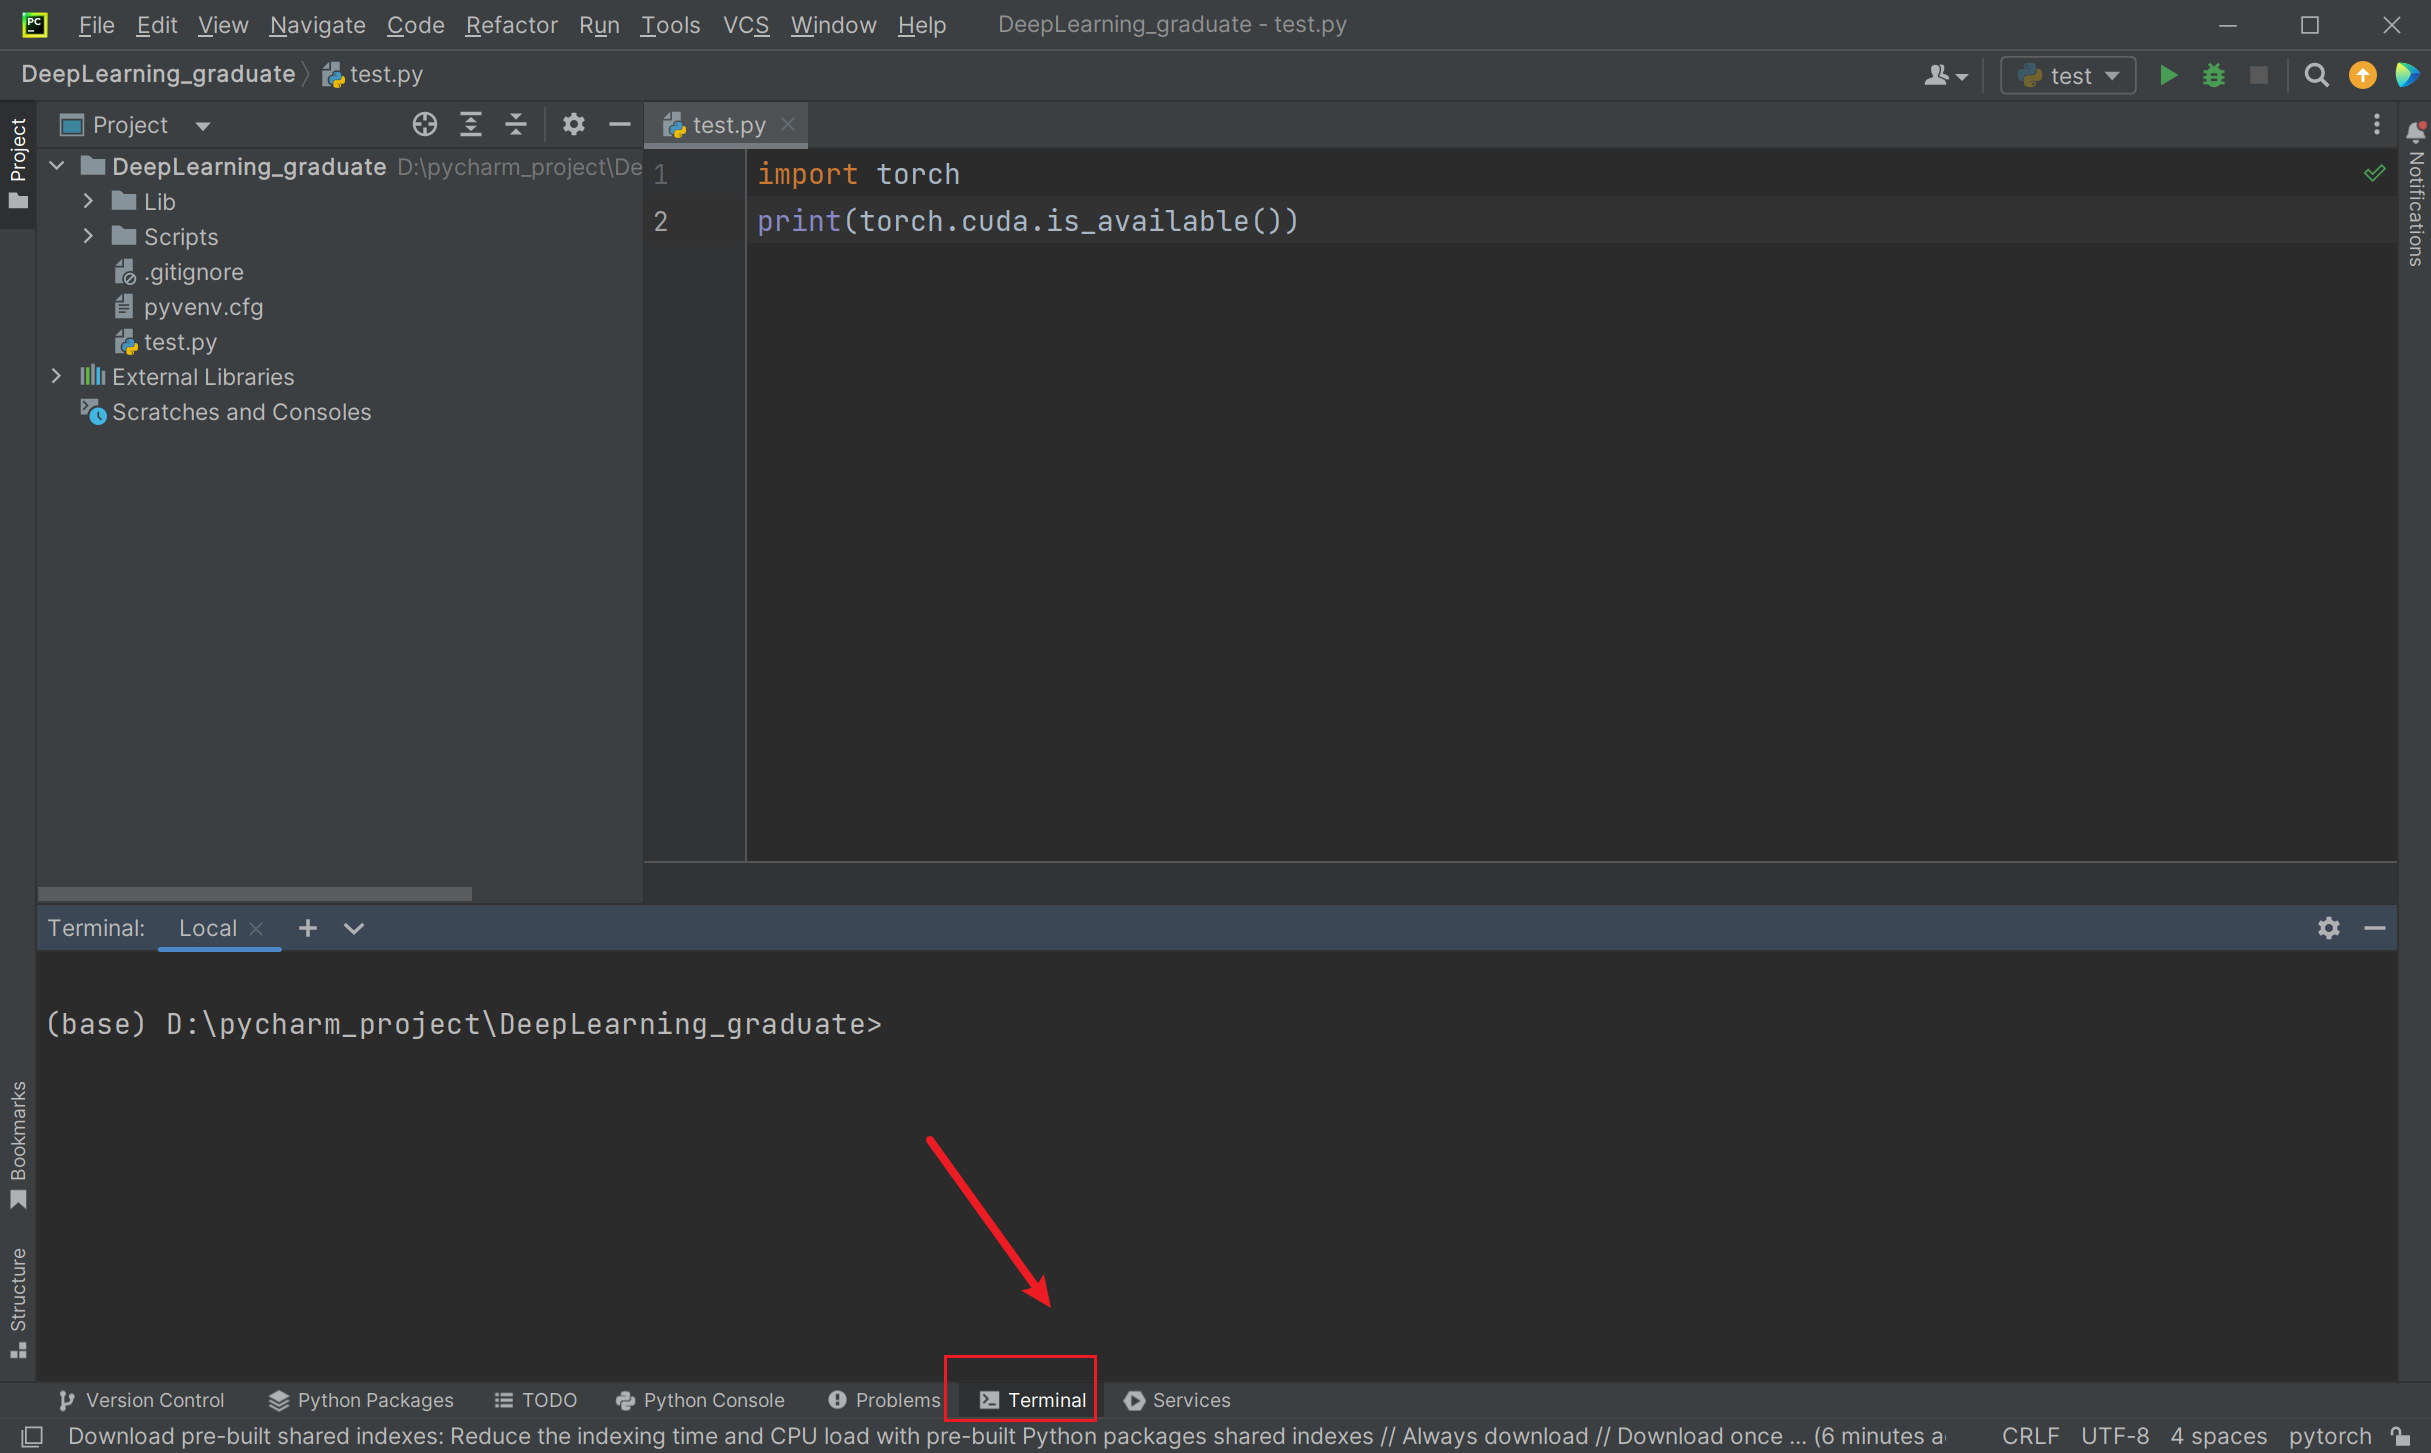Start debugging with the bug icon
The width and height of the screenshot is (2431, 1453).
[2213, 76]
